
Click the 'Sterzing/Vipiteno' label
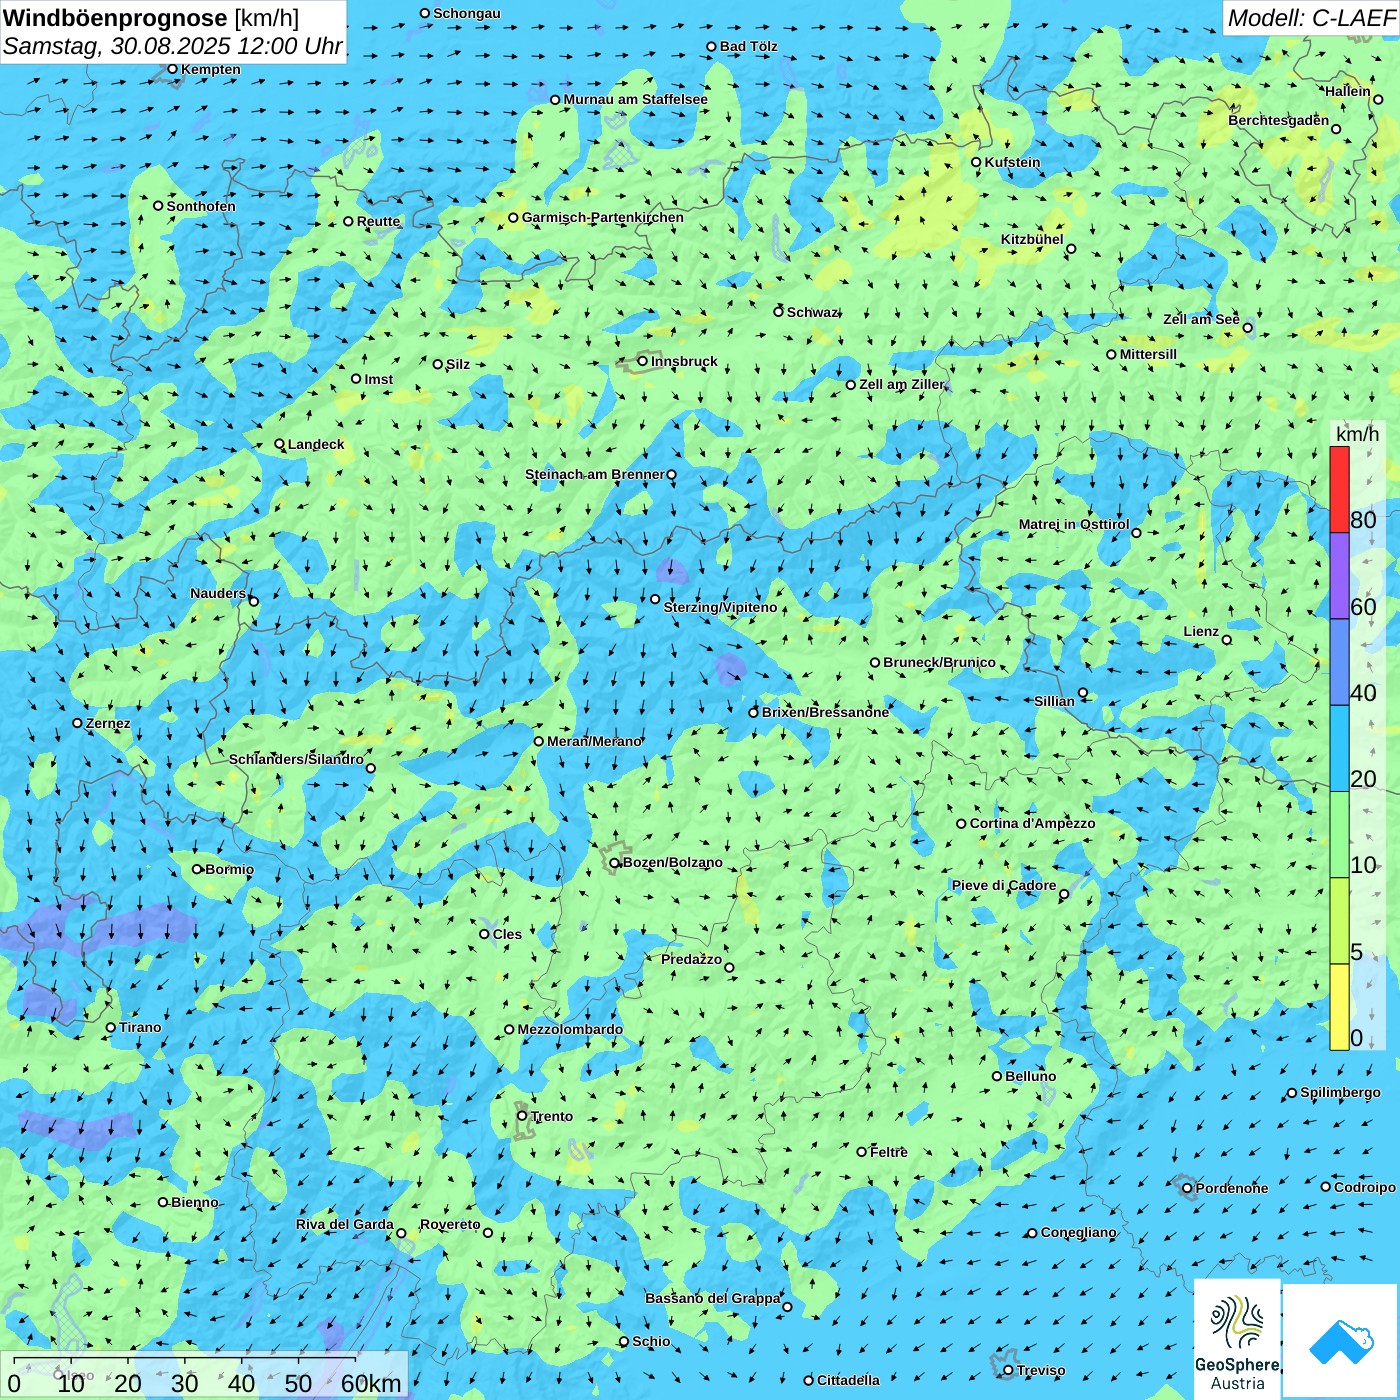(720, 607)
